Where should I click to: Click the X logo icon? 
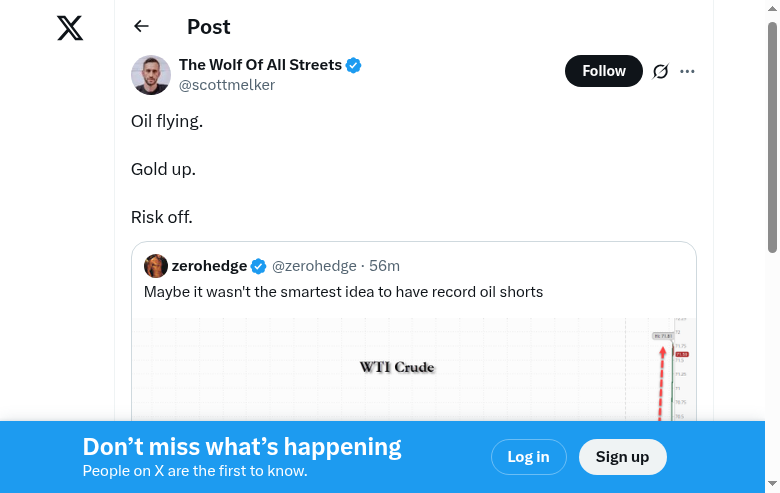click(70, 28)
